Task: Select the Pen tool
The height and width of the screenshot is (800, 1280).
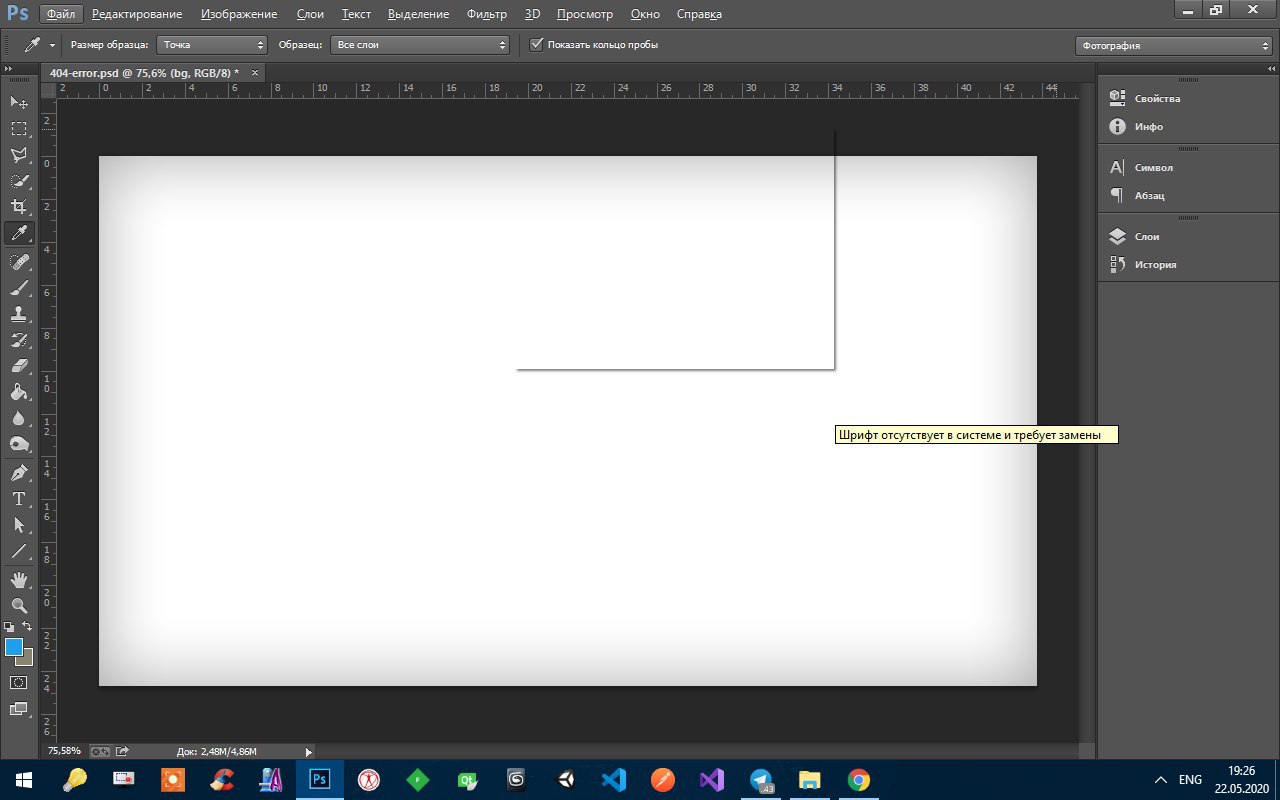Action: pyautogui.click(x=19, y=473)
